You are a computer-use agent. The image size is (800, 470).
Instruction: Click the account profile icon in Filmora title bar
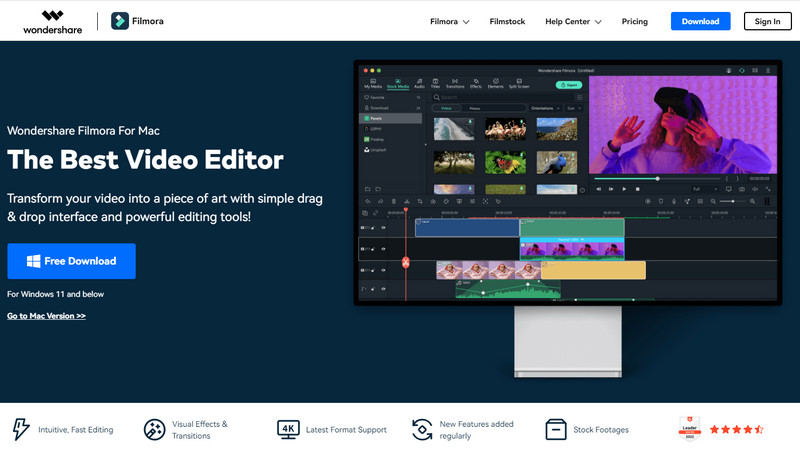coord(729,70)
